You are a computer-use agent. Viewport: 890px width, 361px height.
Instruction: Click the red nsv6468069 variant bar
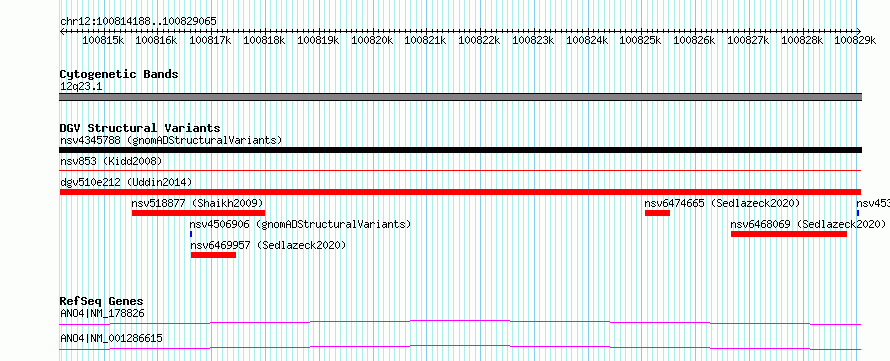pos(789,234)
